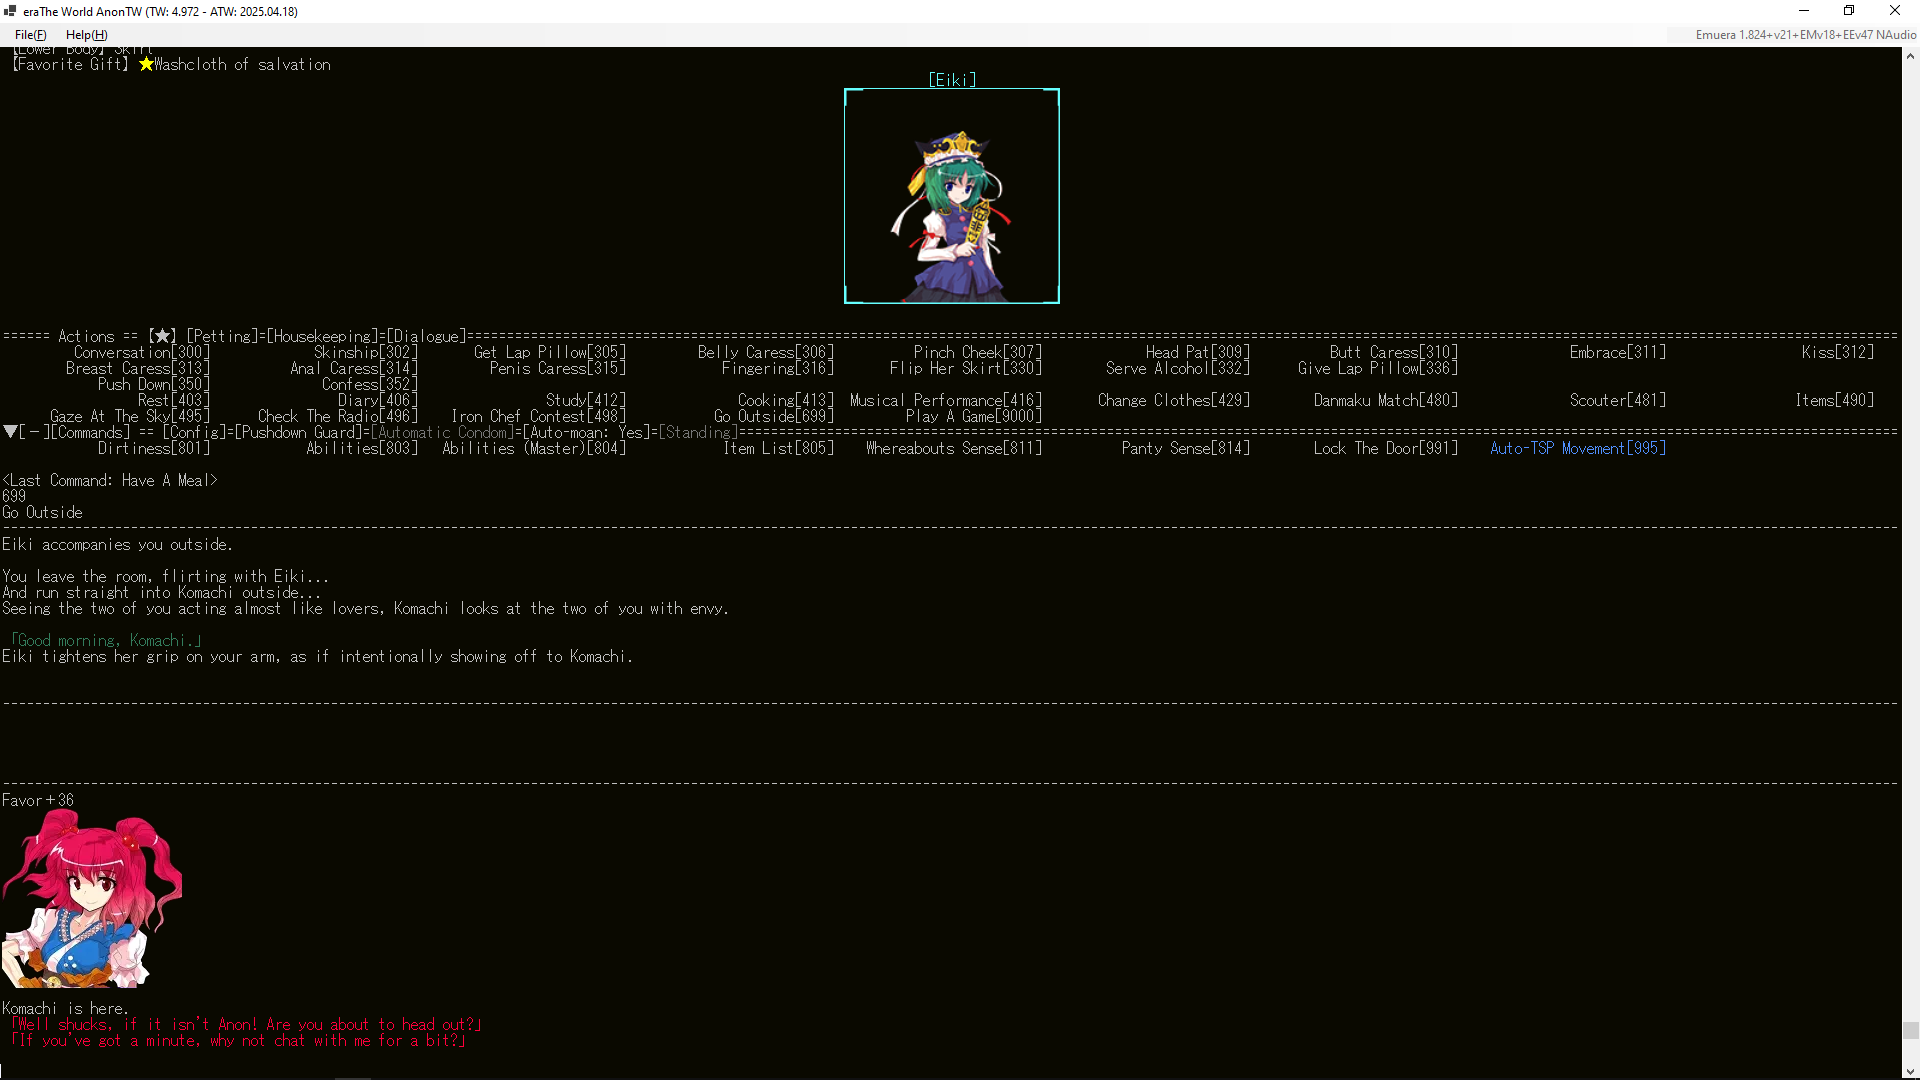
Task: Select the Conversation[300] command
Action: click(141, 352)
